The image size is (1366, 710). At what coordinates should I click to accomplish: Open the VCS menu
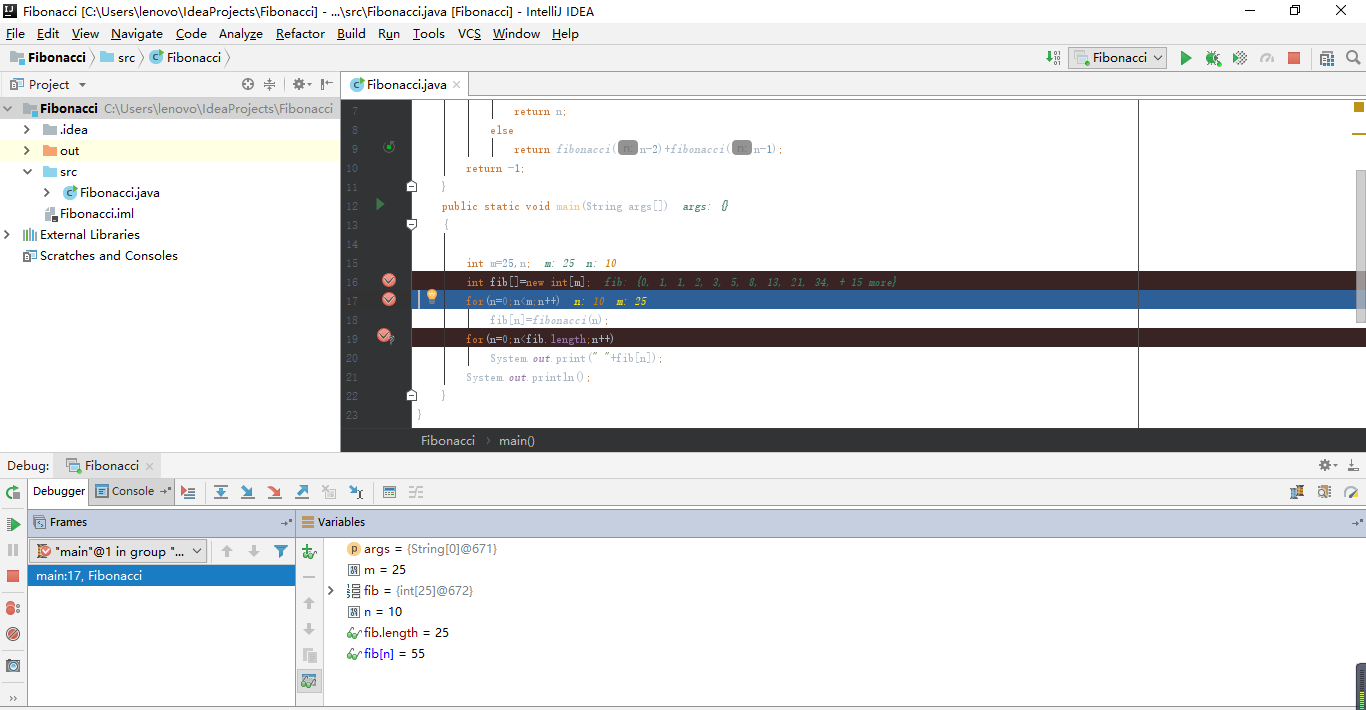[469, 33]
